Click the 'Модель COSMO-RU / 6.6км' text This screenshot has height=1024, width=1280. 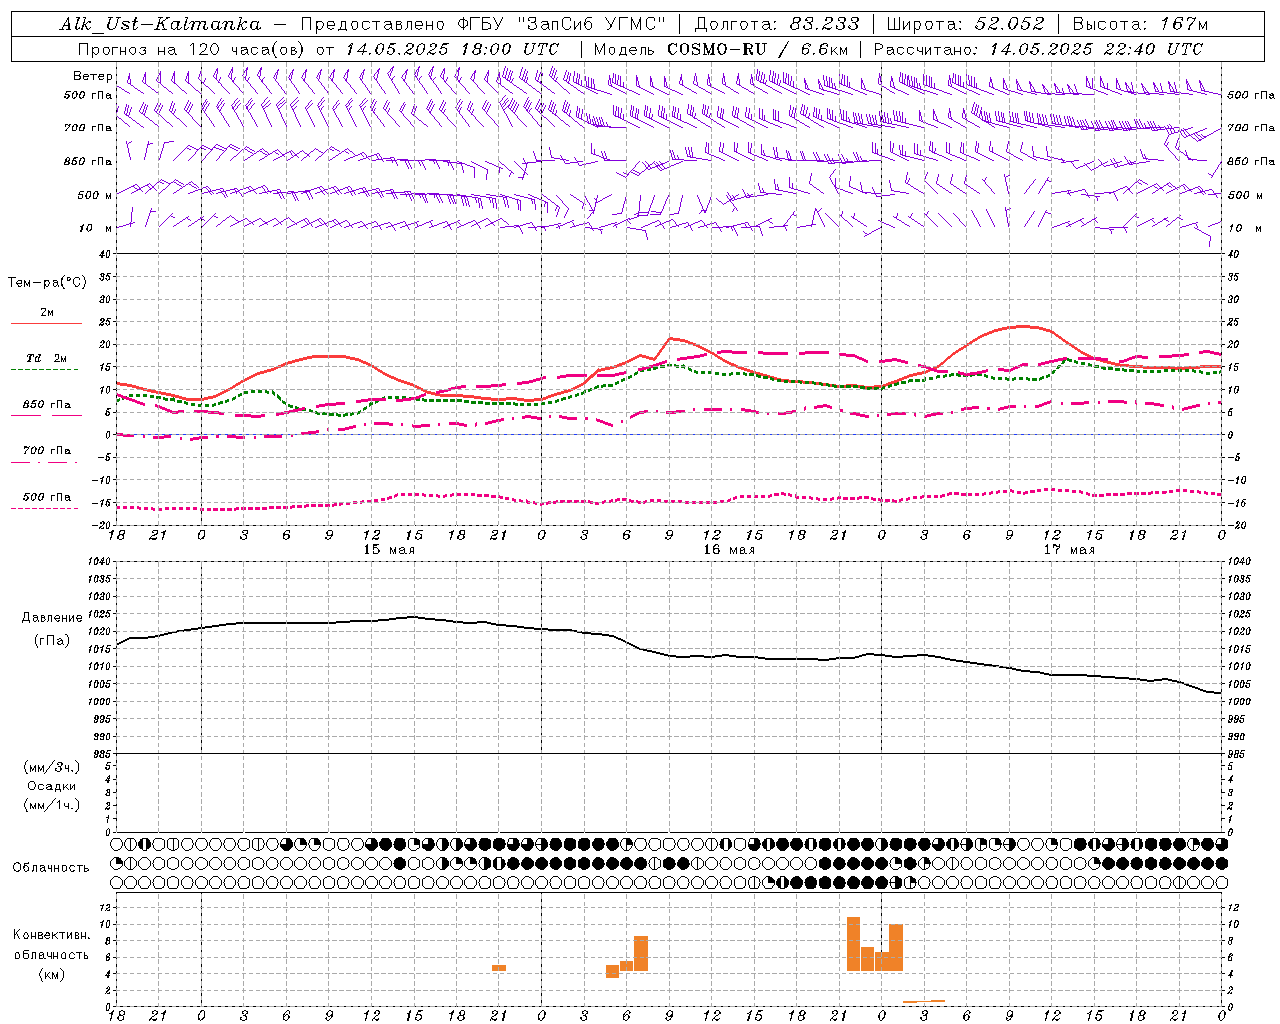tap(721, 49)
